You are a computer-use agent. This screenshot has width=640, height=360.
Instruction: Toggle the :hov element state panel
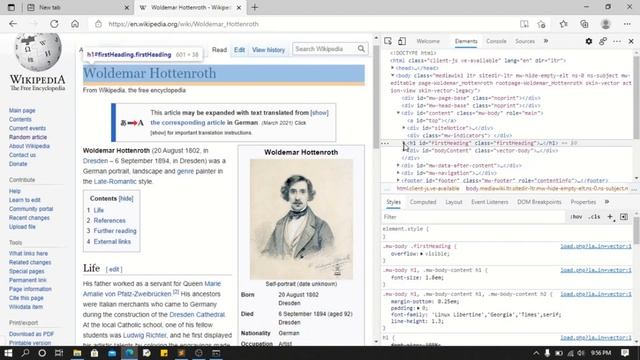[x=576, y=217]
